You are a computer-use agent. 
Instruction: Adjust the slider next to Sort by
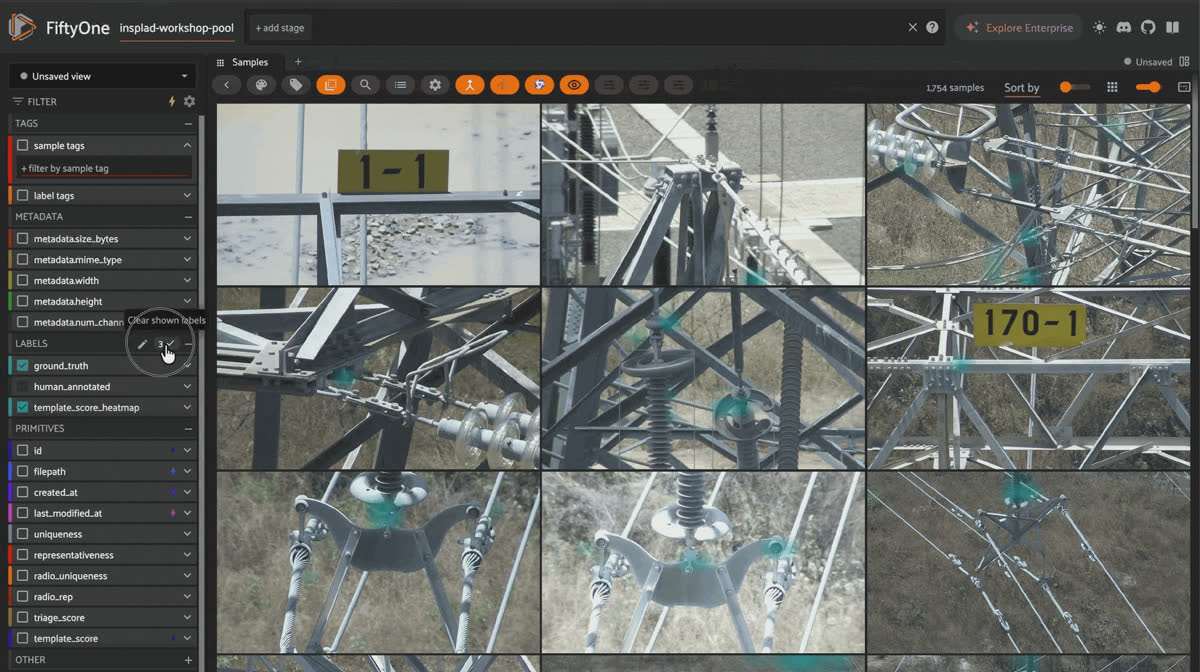1075,87
